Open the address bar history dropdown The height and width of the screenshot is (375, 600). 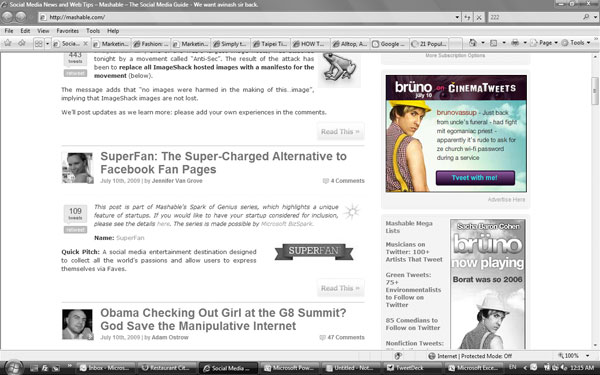tap(457, 17)
